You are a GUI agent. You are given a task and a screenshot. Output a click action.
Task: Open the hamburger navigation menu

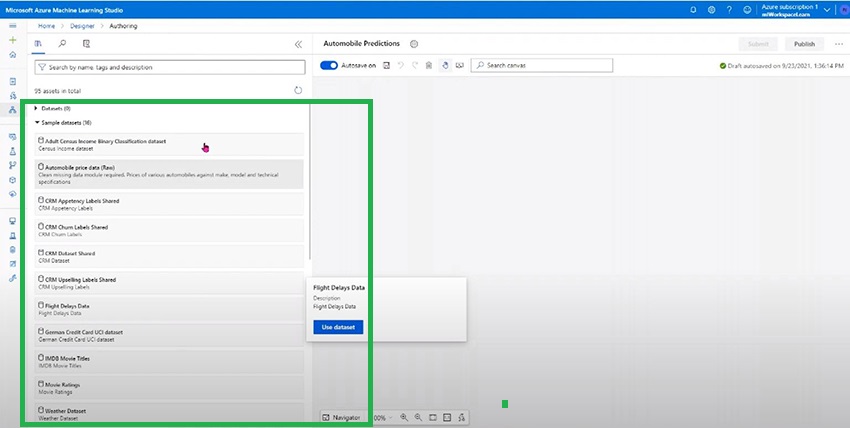pos(12,26)
